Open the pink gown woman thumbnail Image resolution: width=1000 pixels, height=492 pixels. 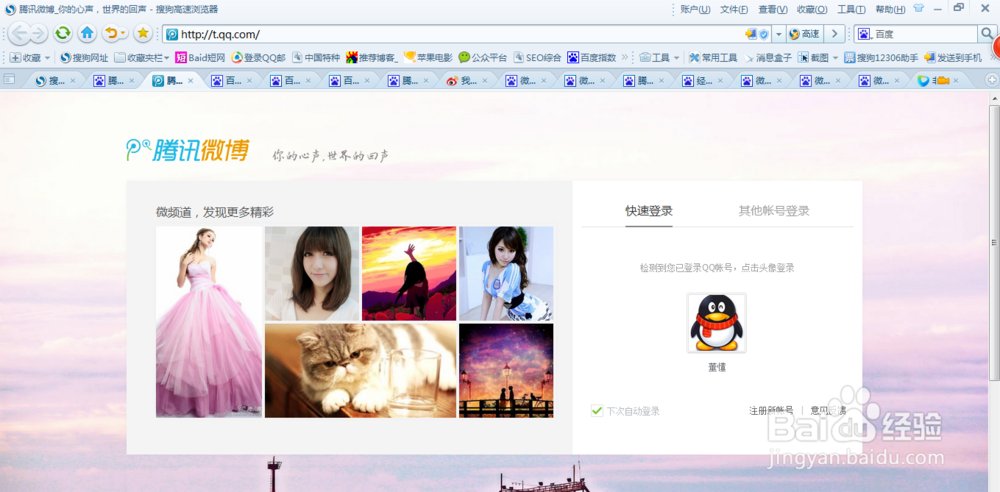click(209, 322)
